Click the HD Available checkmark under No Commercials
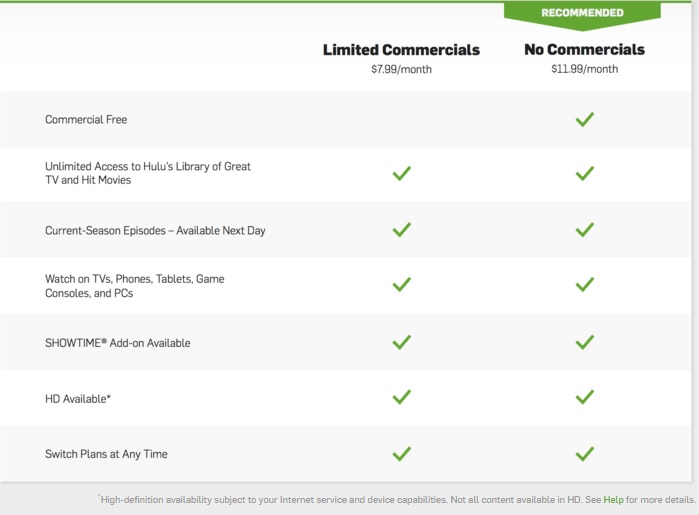Viewport: 699px width, 515px height. tap(584, 397)
